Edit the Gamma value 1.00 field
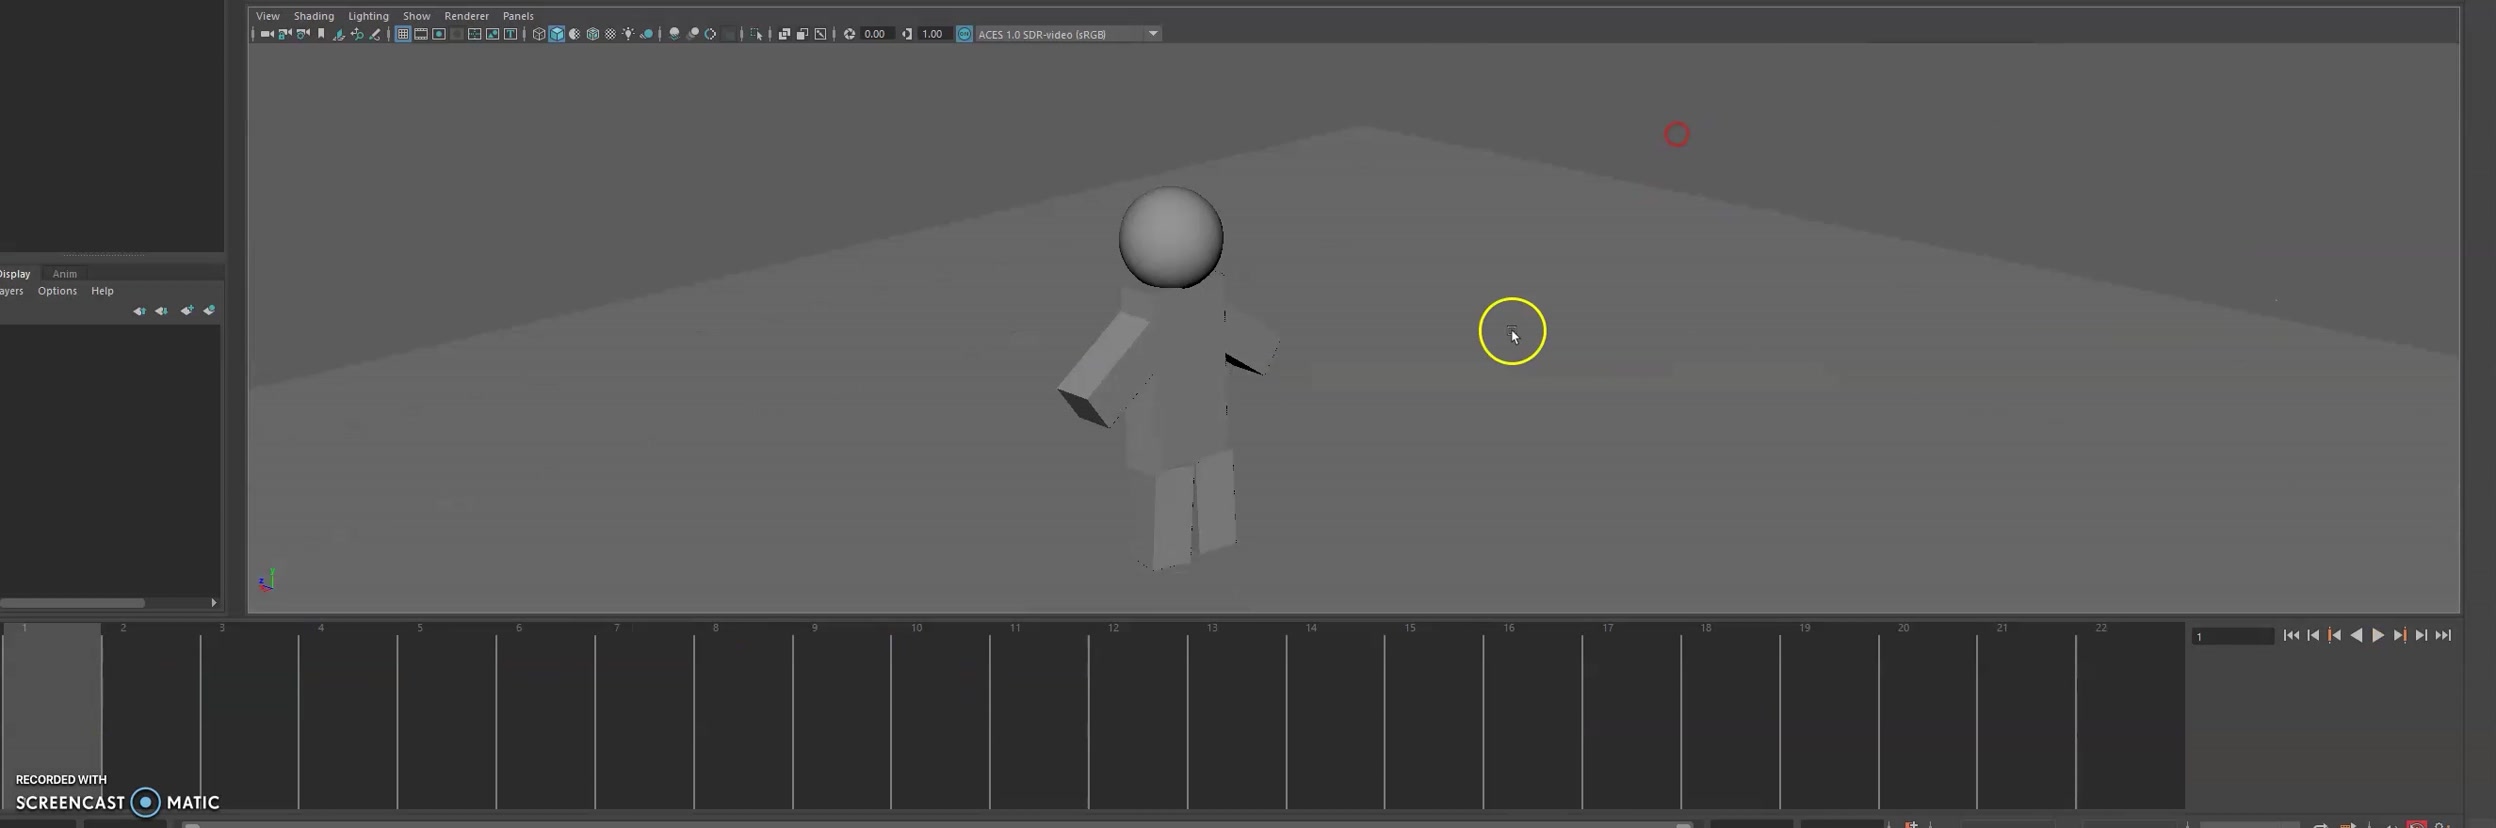This screenshot has width=2496, height=828. click(933, 34)
